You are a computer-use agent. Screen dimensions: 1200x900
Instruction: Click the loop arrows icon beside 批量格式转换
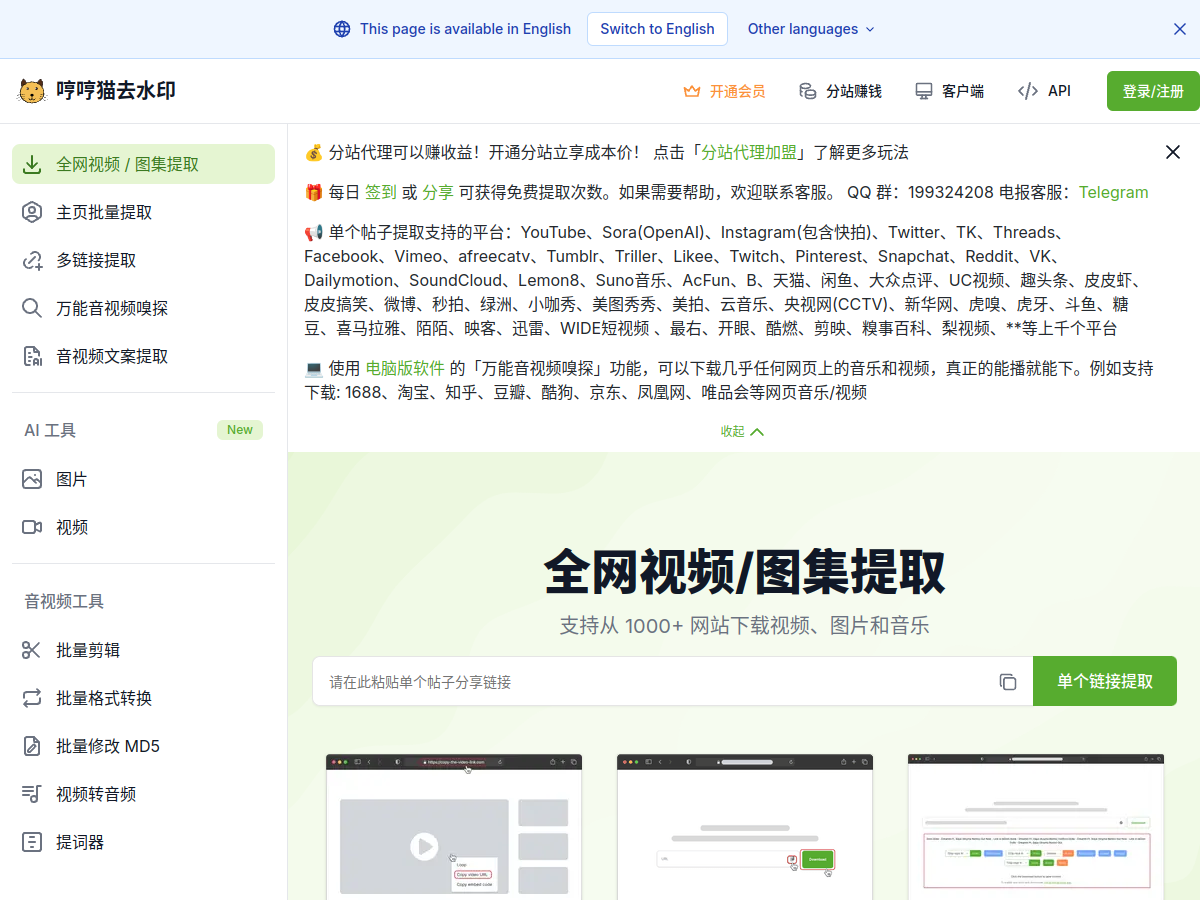click(32, 698)
